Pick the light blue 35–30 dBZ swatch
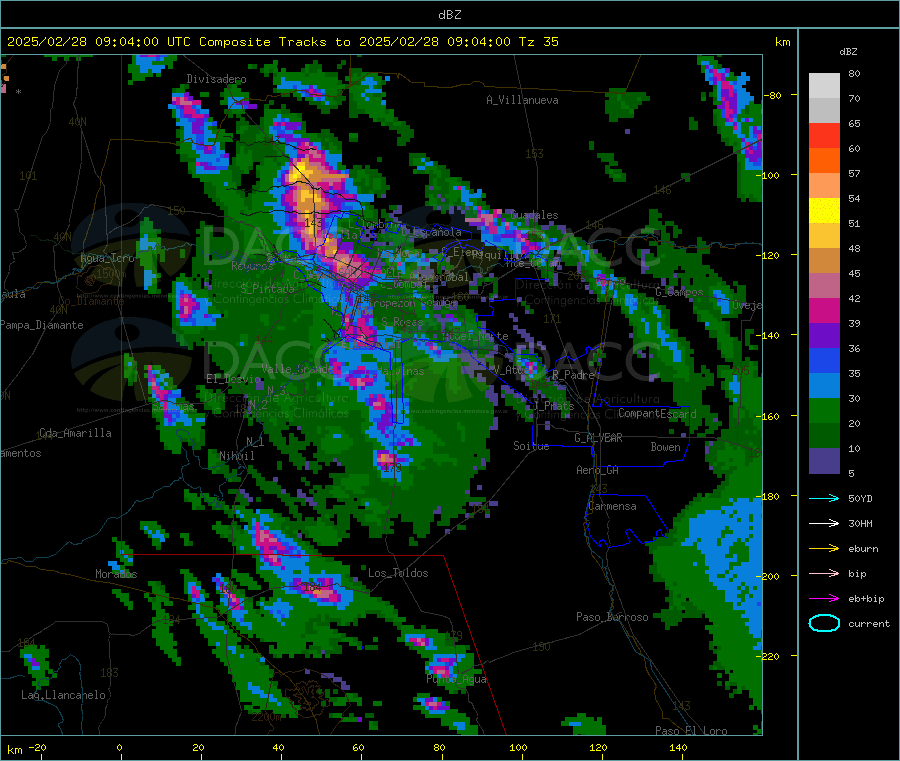Screen dimensions: 900x761 [x=824, y=386]
